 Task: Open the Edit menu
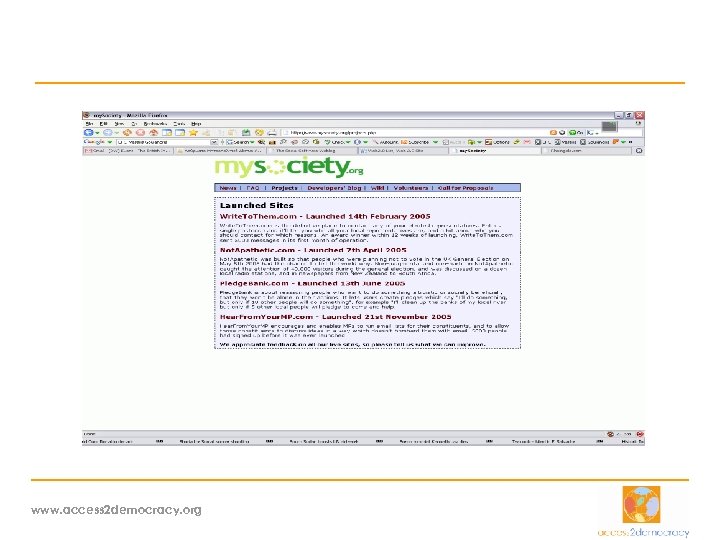(x=104, y=124)
